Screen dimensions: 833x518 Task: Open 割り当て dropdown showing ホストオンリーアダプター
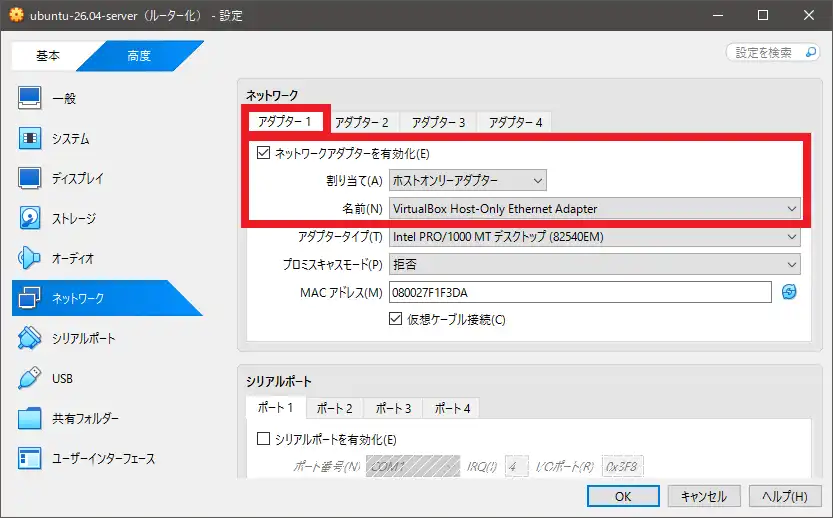468,181
